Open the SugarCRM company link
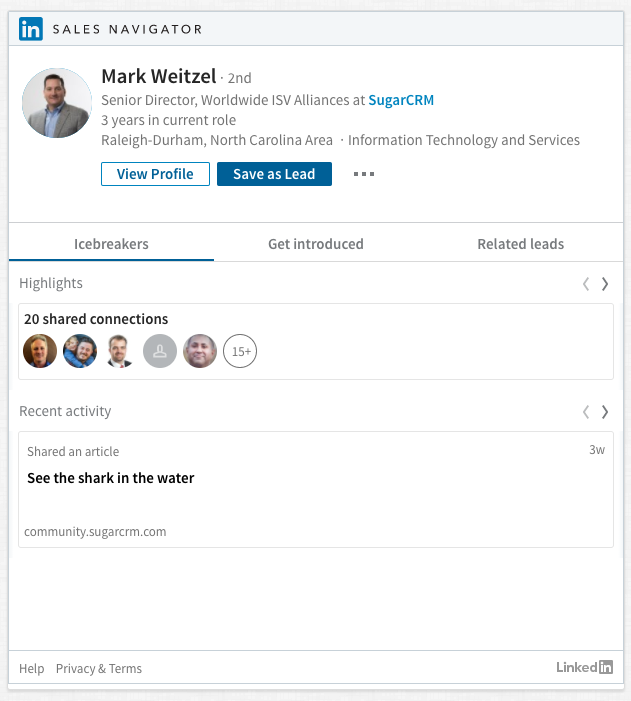Viewport: 631px width, 701px height. 401,100
